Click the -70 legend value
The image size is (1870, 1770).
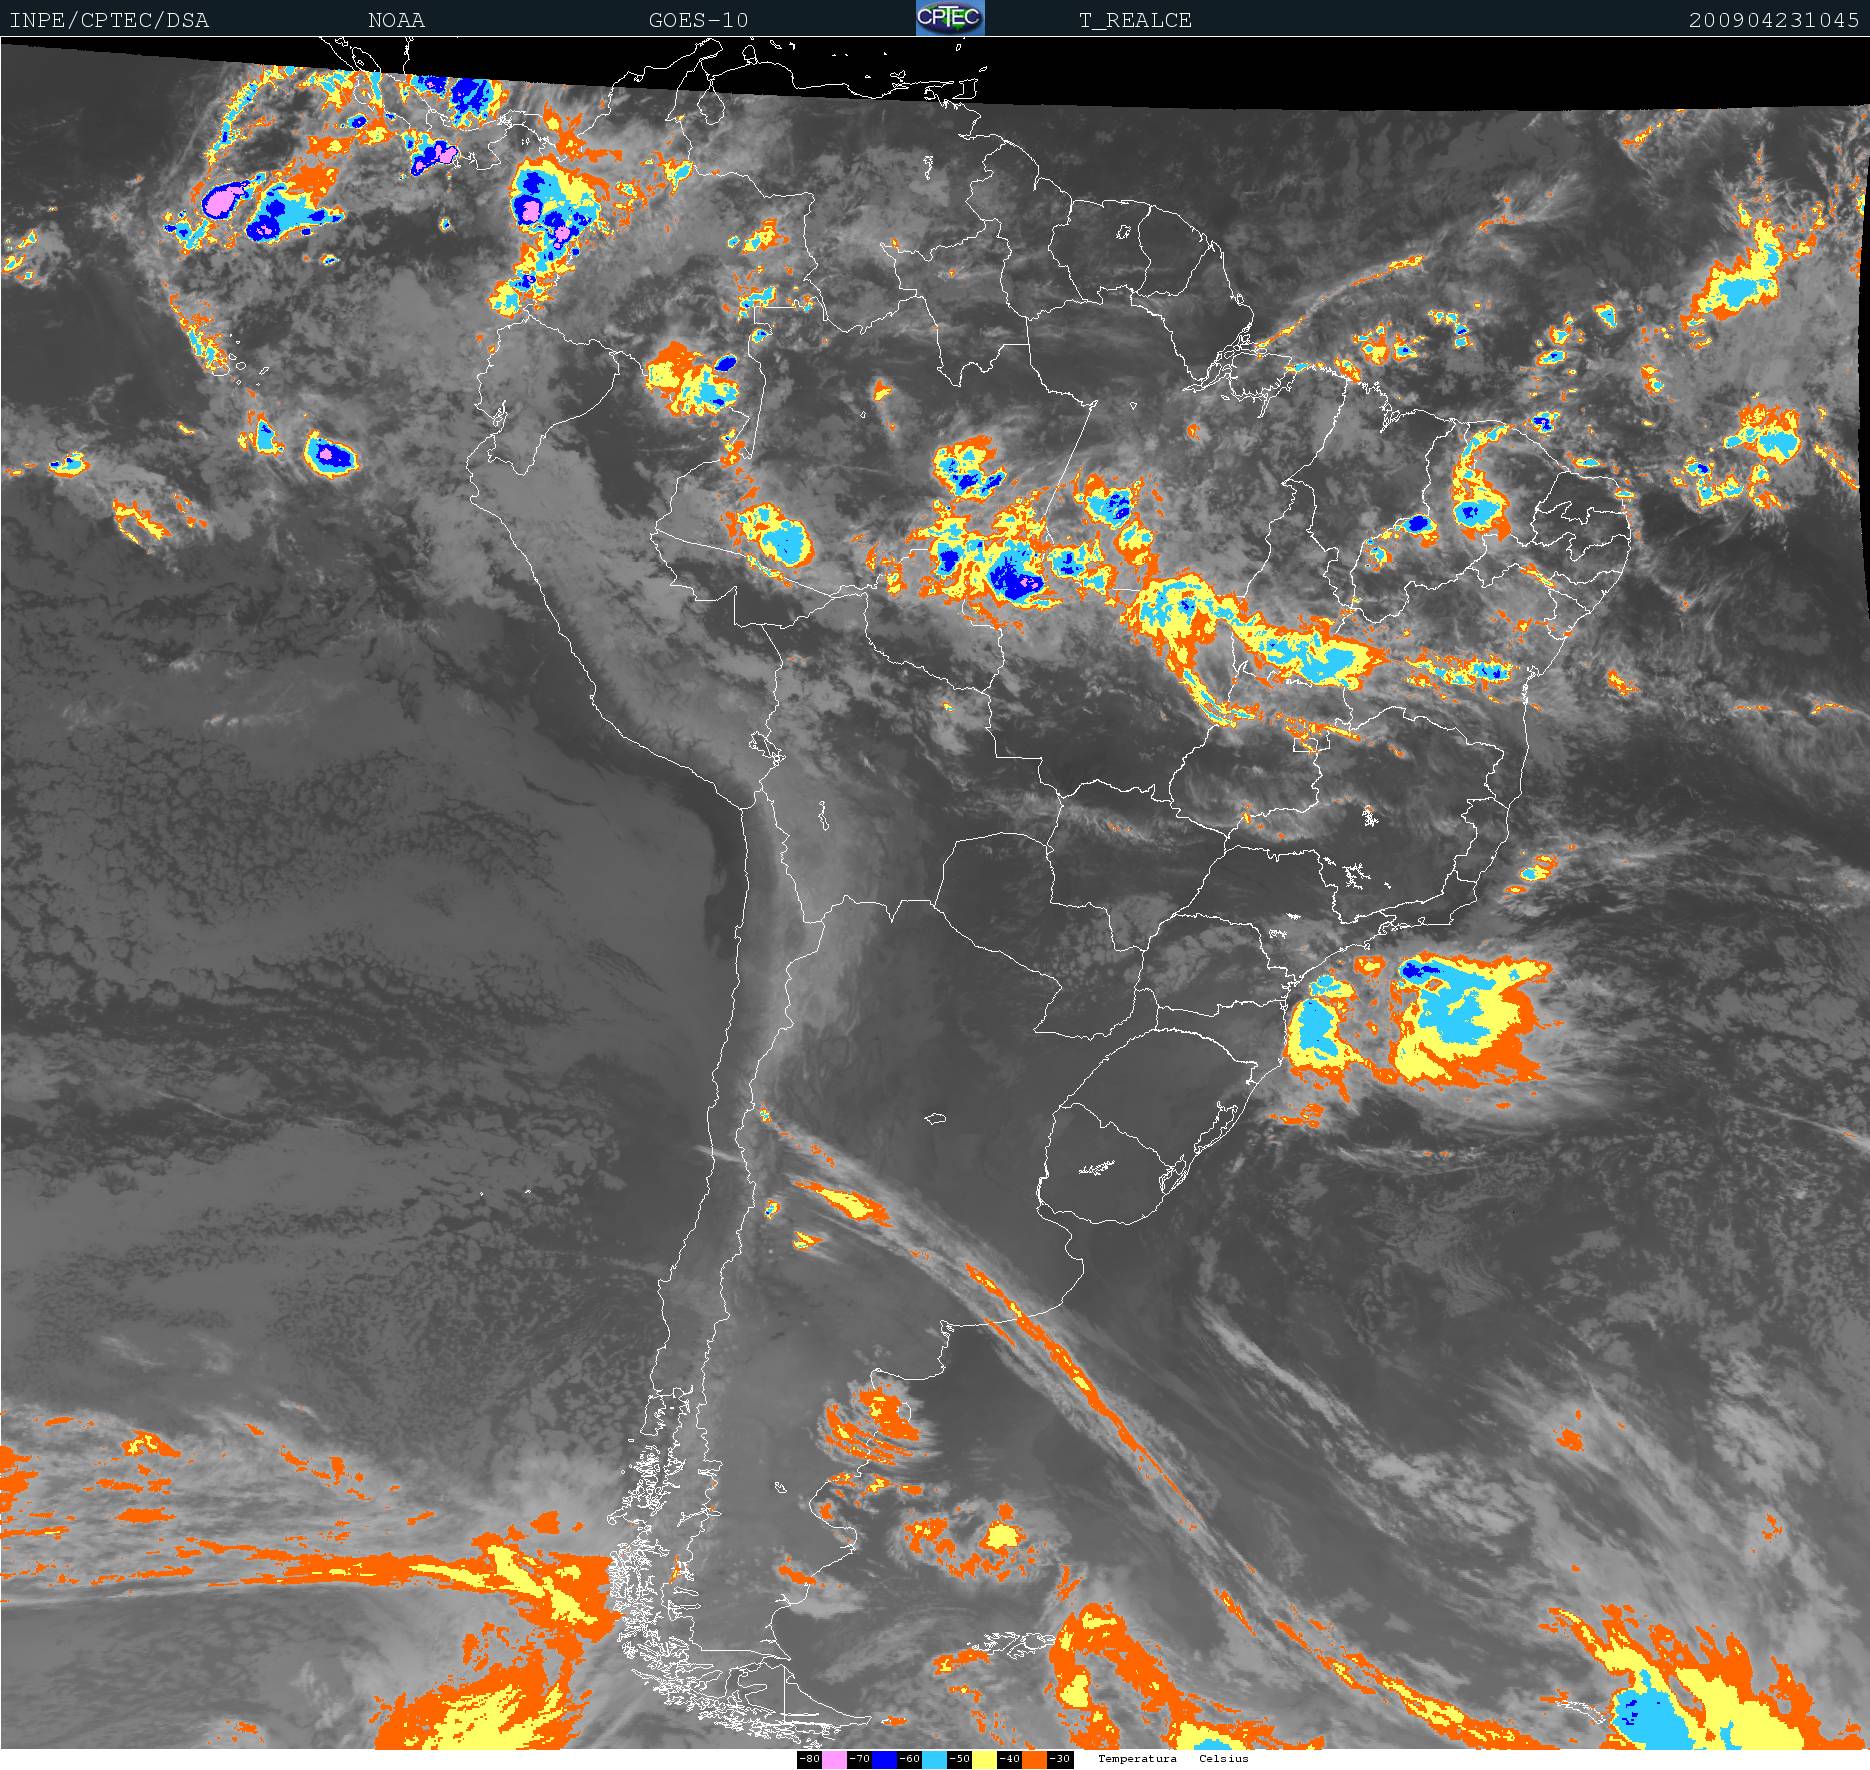coord(859,1759)
